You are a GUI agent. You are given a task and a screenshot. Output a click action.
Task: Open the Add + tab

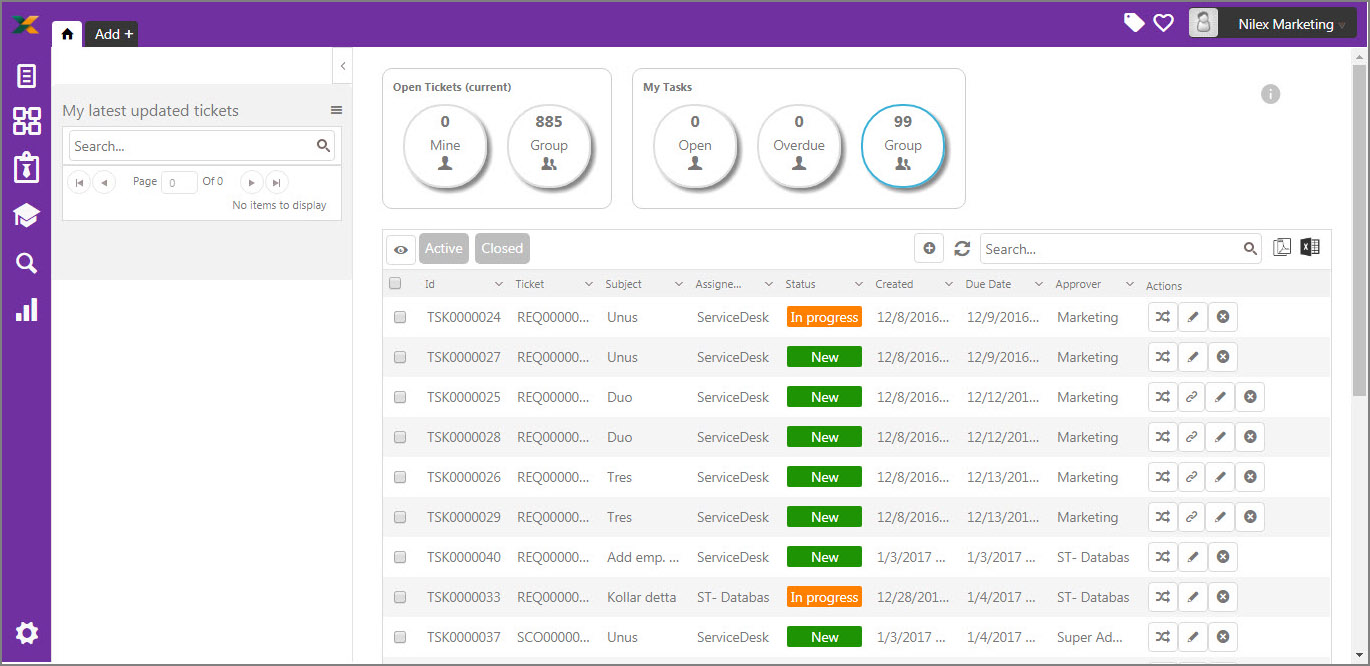pyautogui.click(x=112, y=34)
